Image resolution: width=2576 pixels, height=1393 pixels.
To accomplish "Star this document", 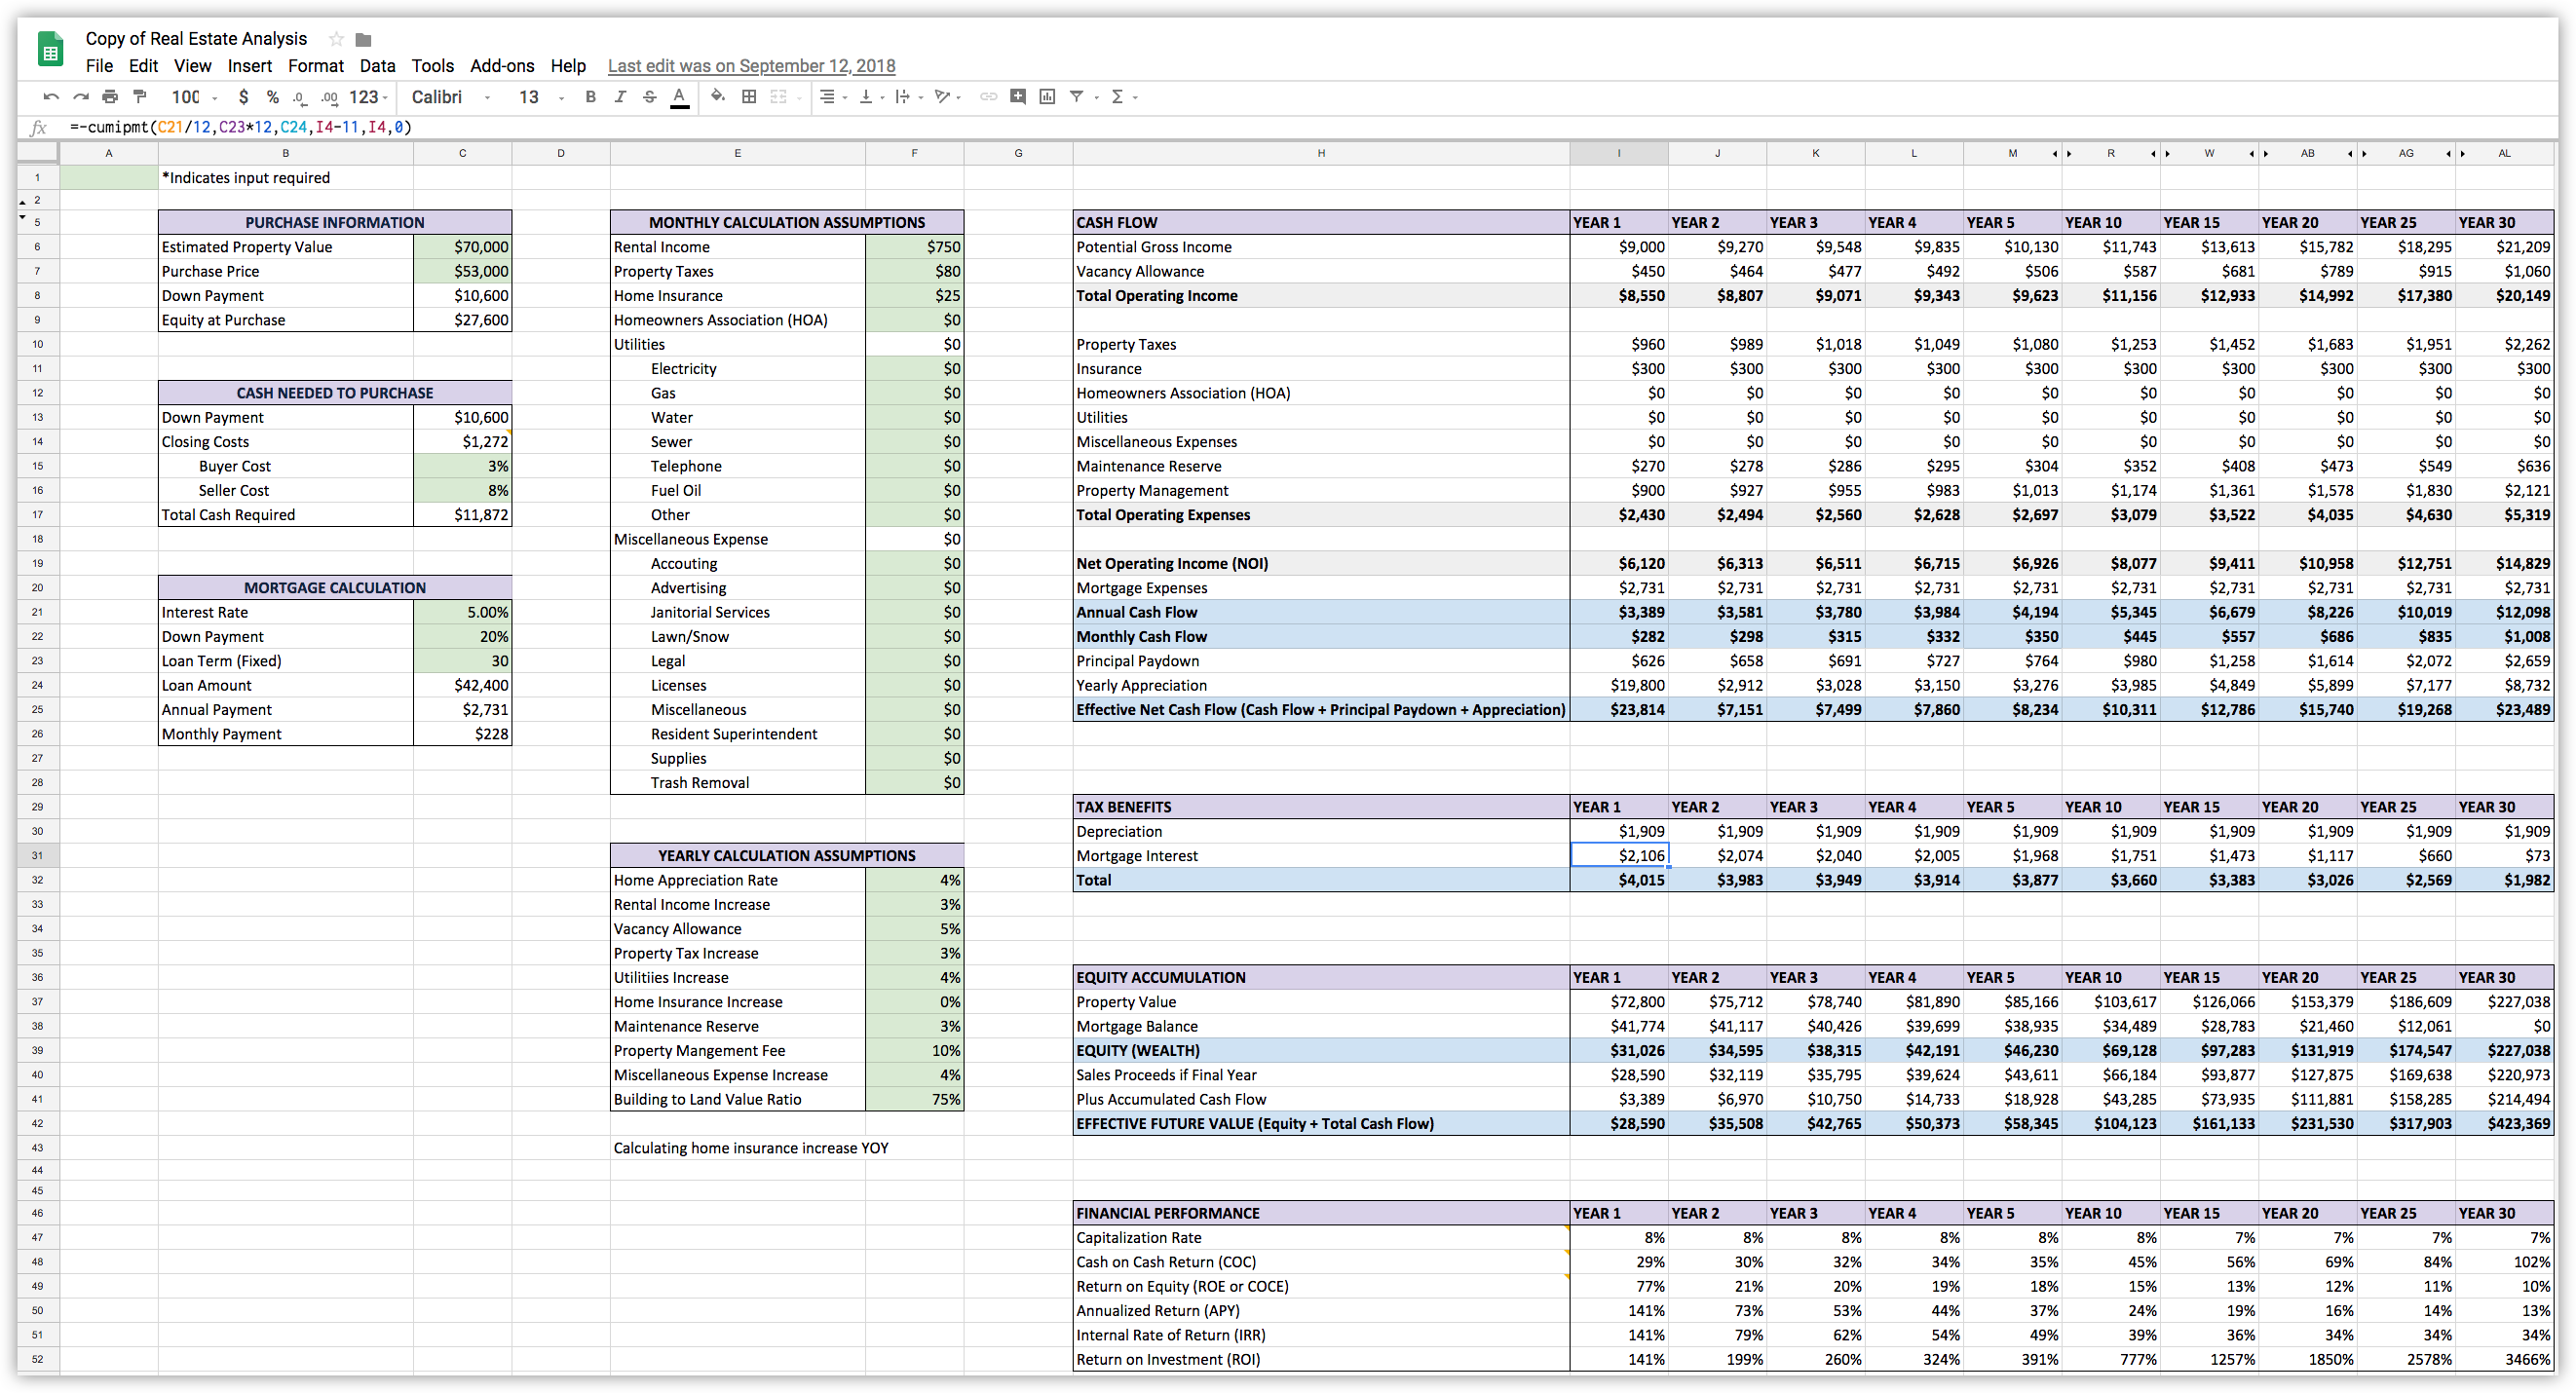I will (336, 39).
